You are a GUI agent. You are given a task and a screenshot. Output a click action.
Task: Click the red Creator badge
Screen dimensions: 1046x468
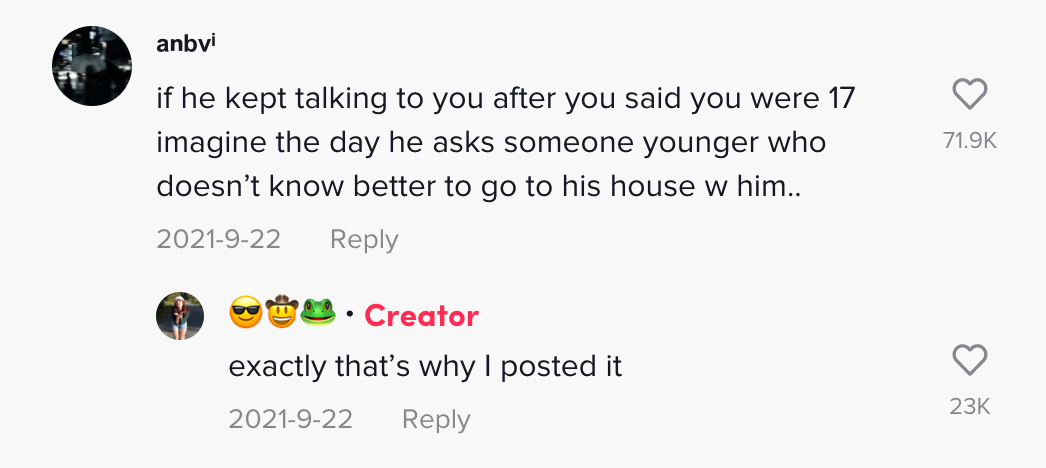click(x=422, y=316)
